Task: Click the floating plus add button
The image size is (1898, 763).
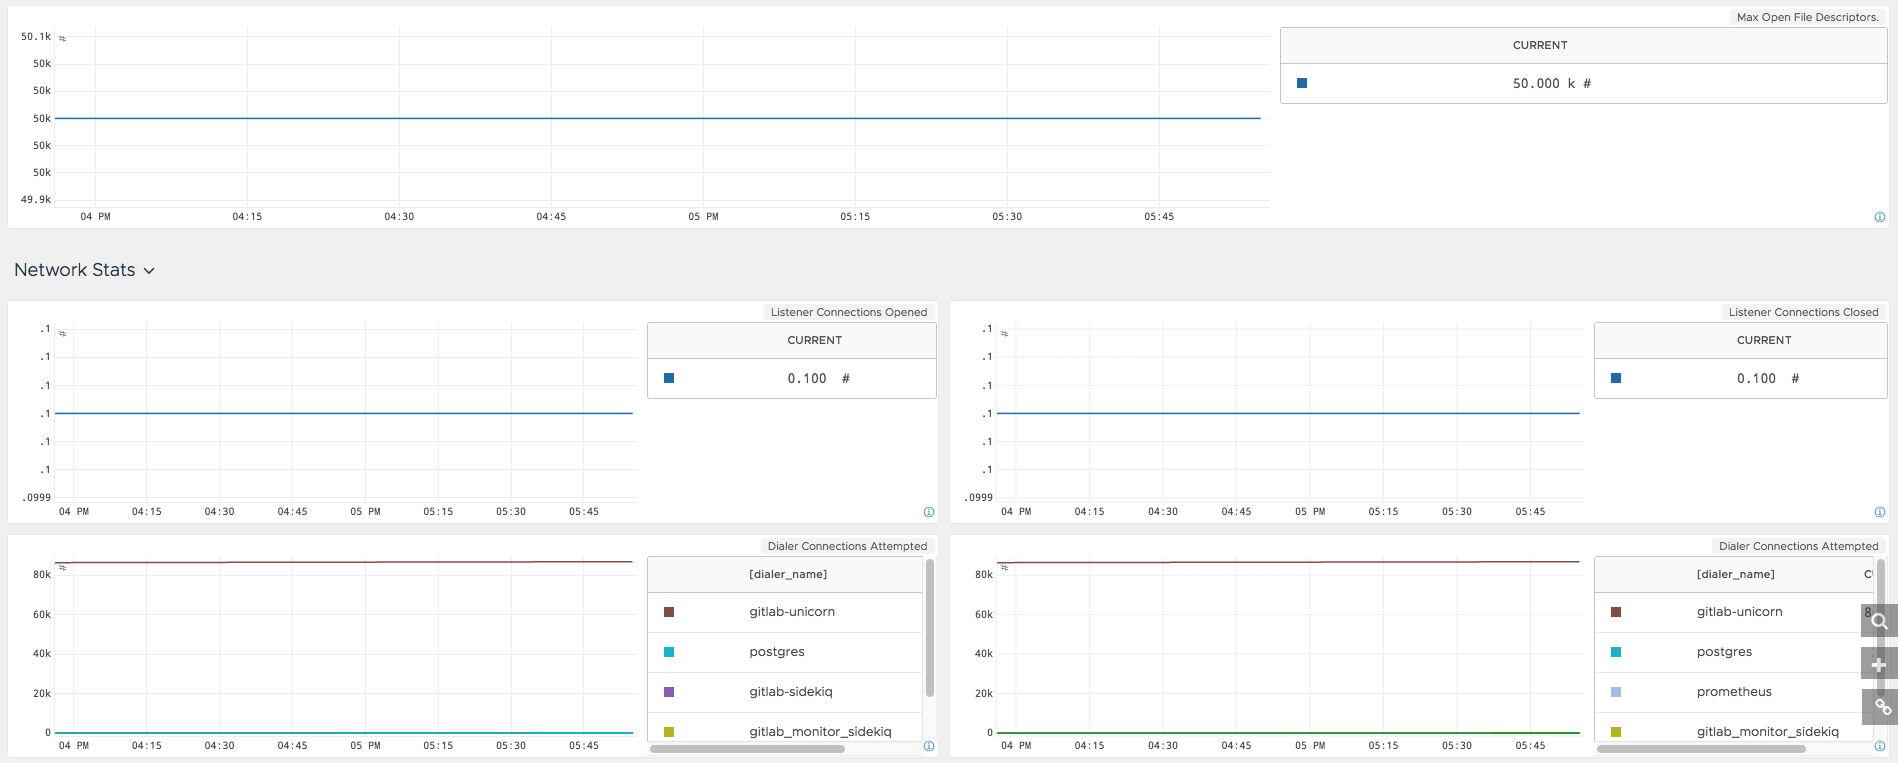Action: tap(1879, 664)
